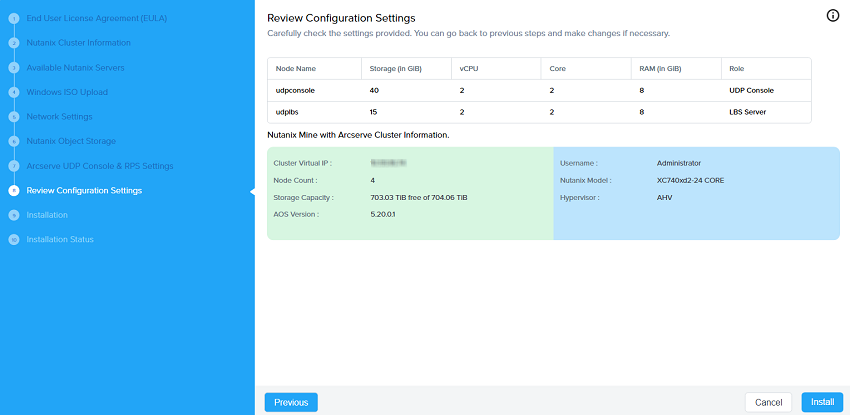Click the Cluster Virtual IP label
The image size is (850, 415).
click(x=302, y=163)
